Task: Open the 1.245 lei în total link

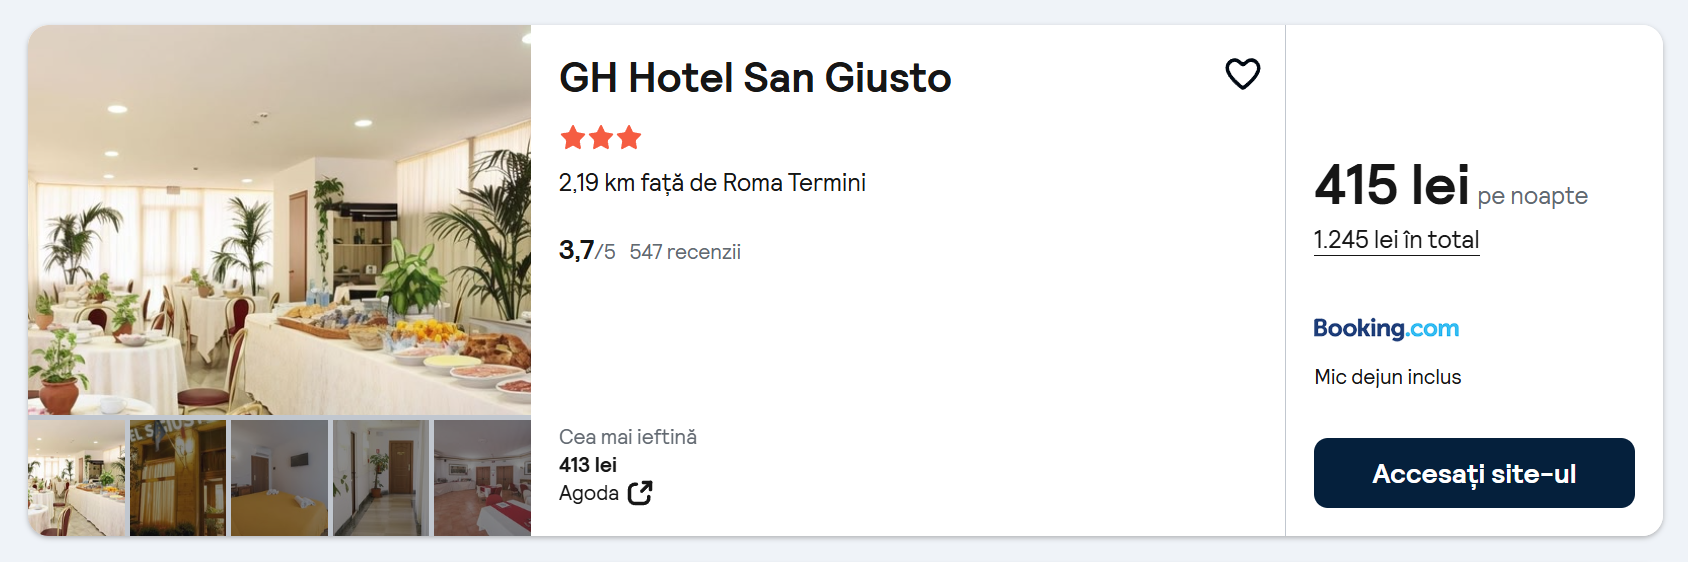Action: [1396, 240]
